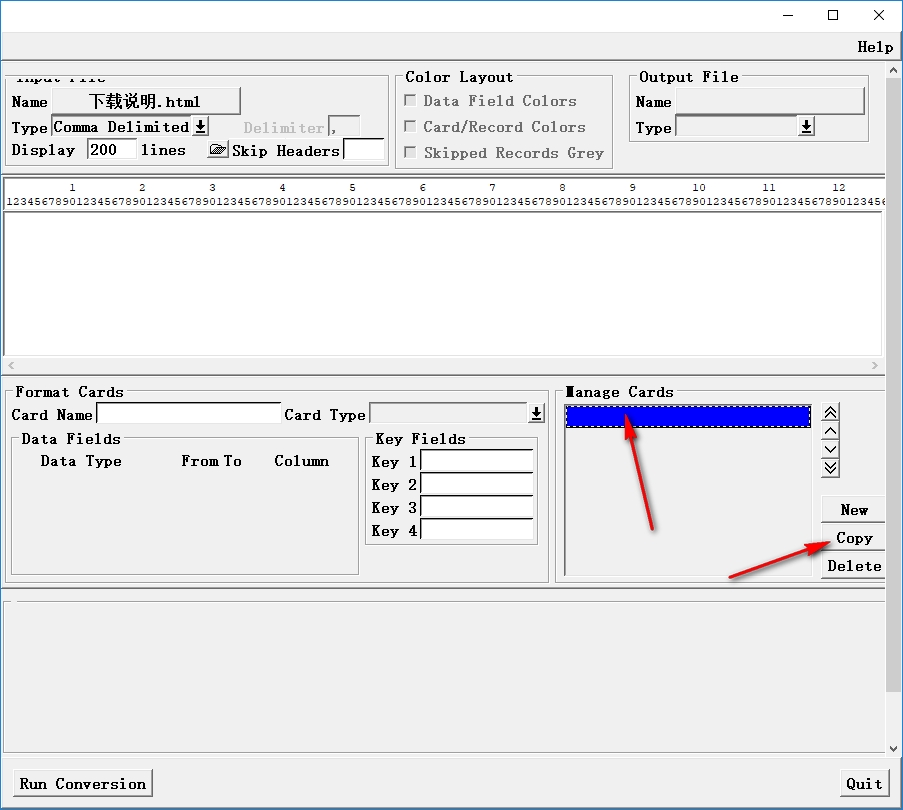Viewport: 903px width, 810px height.
Task: Click the input file name button
Action: pyautogui.click(x=145, y=101)
